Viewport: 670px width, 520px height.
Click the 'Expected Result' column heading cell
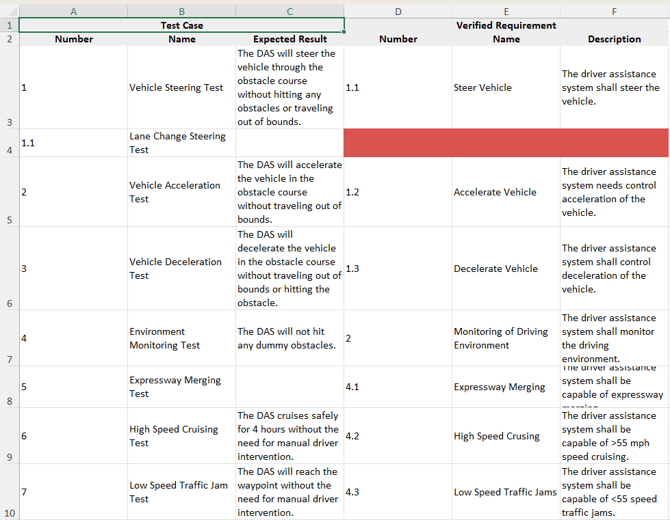click(x=290, y=39)
